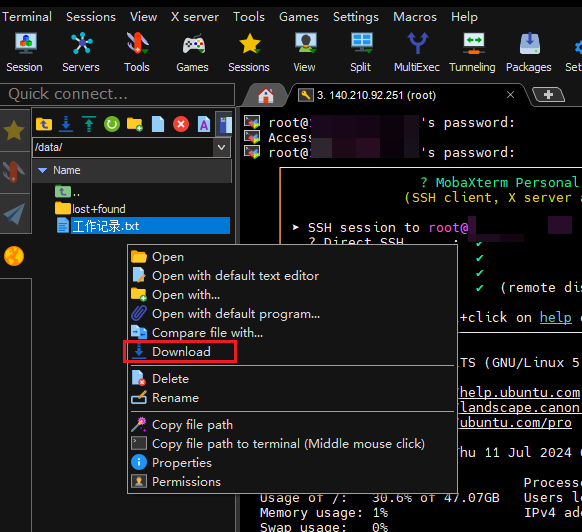Close the 140.210.92.251 session tab
The image size is (582, 532).
[510, 95]
